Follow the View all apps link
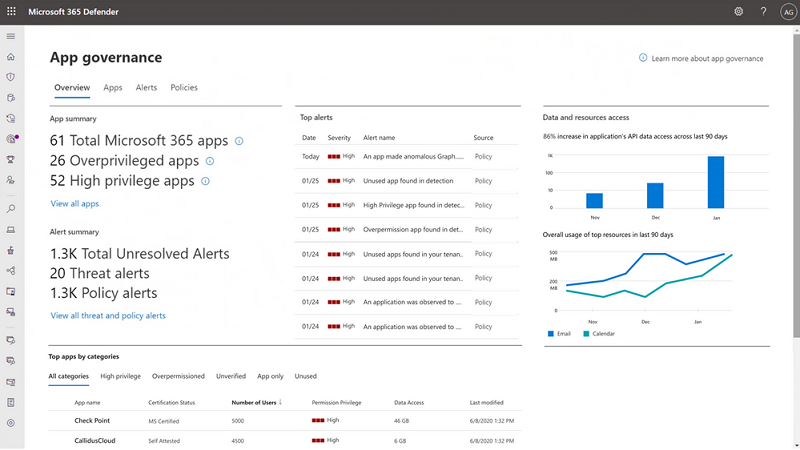 pos(74,204)
